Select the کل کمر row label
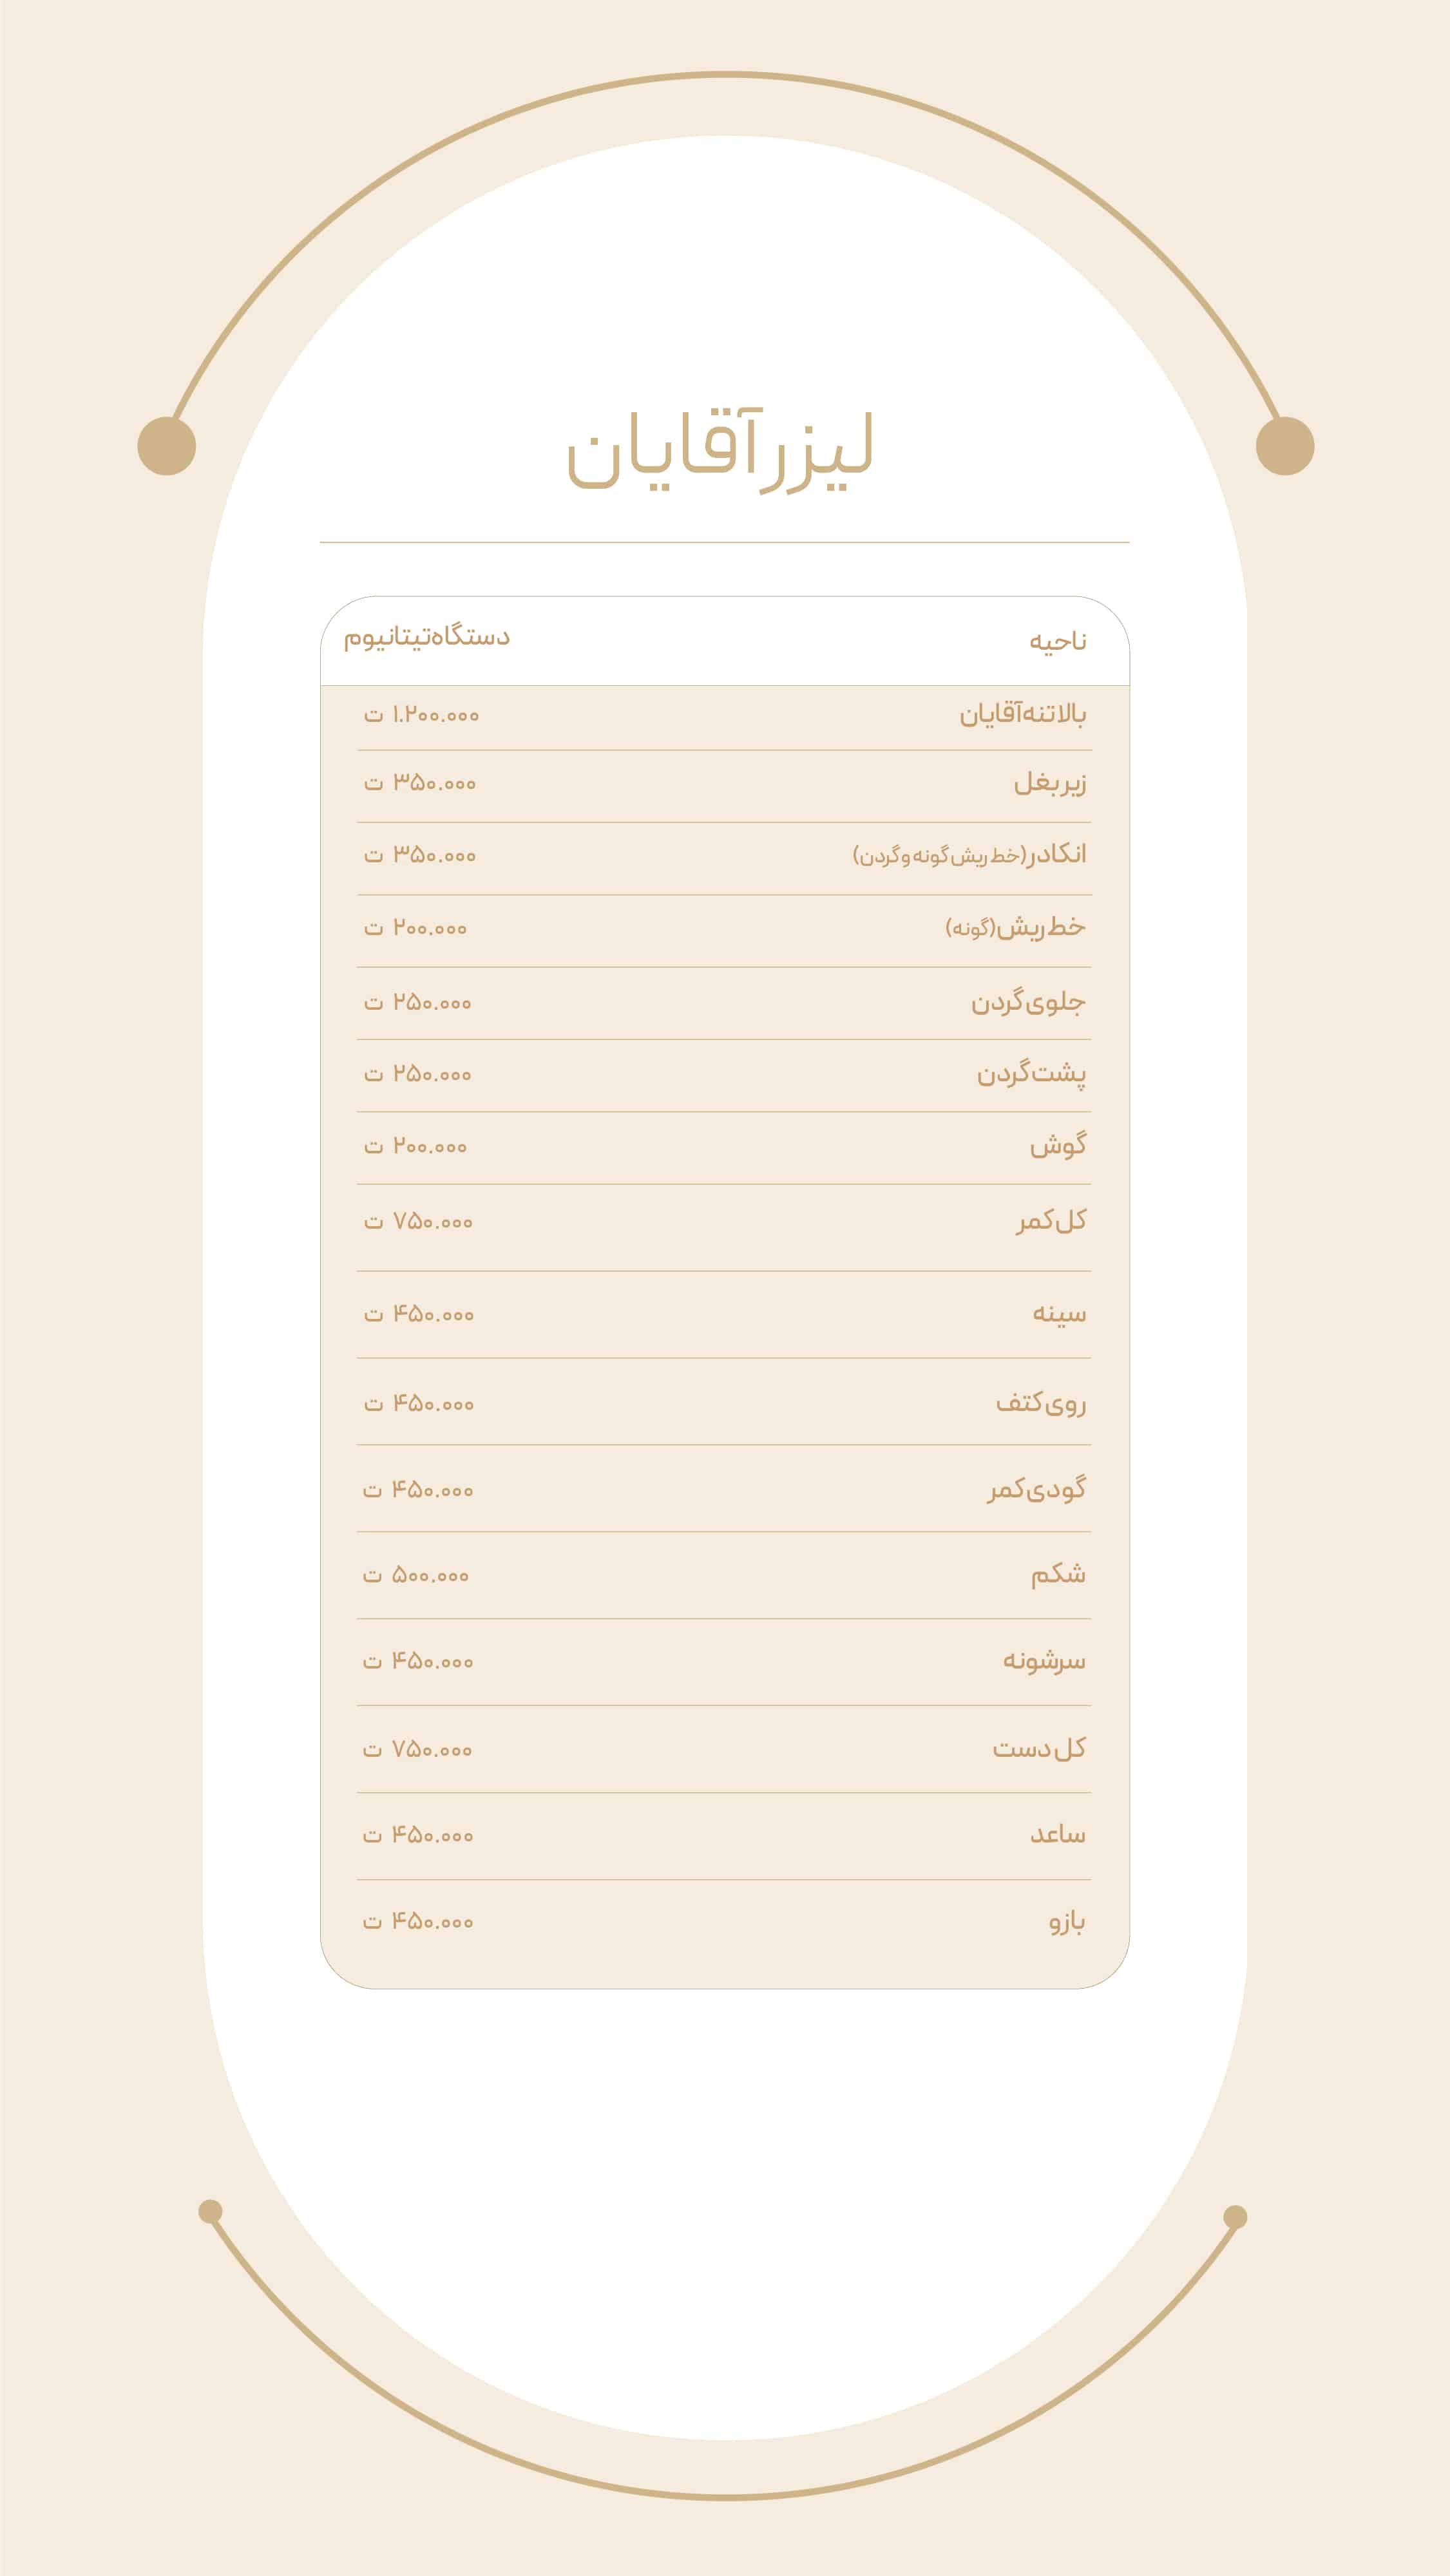The image size is (1450, 2576). [x=1051, y=1221]
